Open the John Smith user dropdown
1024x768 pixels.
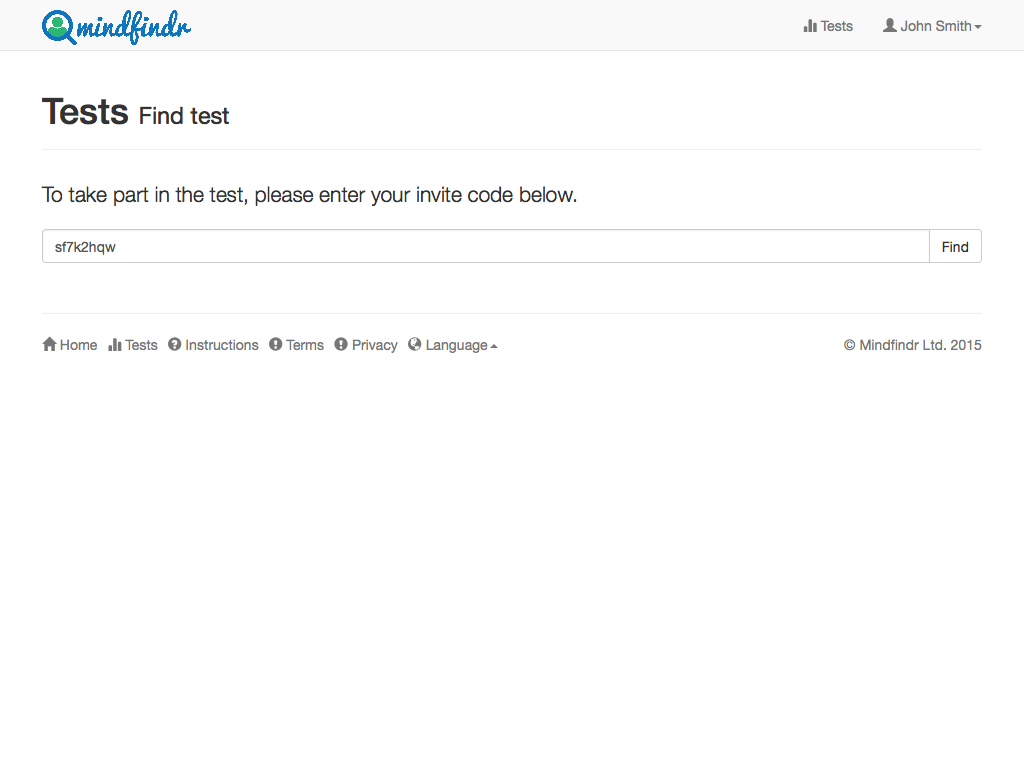click(932, 26)
